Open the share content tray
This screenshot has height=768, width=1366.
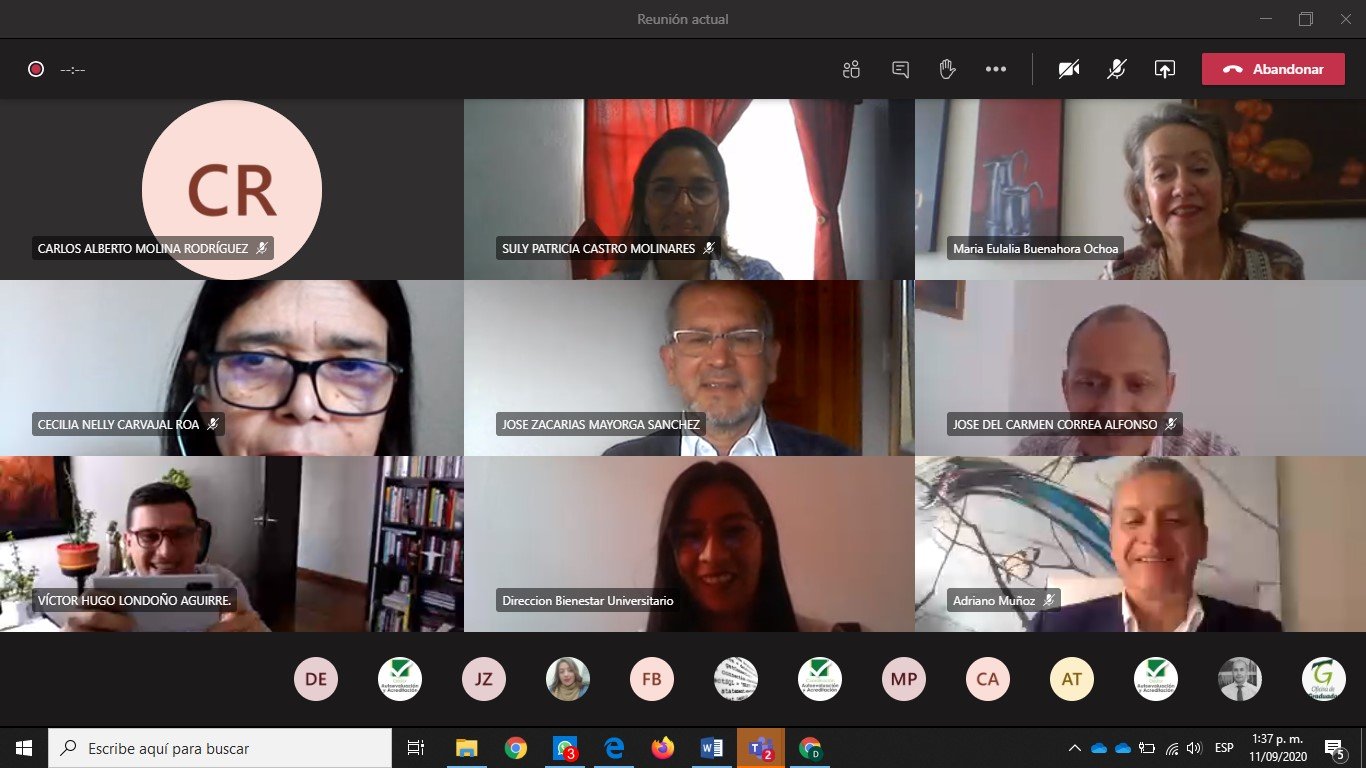coord(1164,69)
